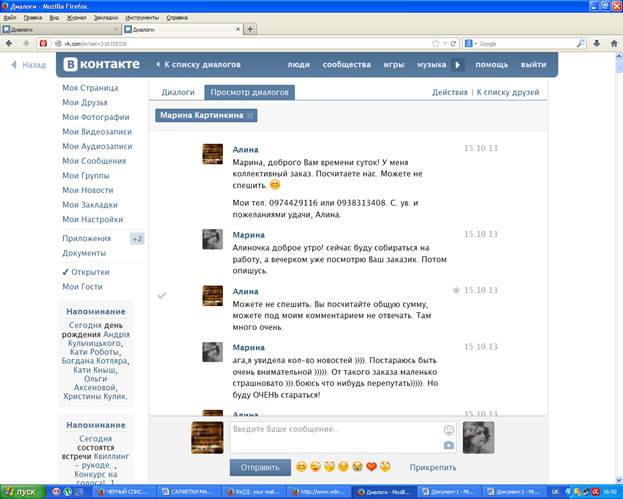Open игры in the header
The height and width of the screenshot is (499, 623).
click(394, 64)
